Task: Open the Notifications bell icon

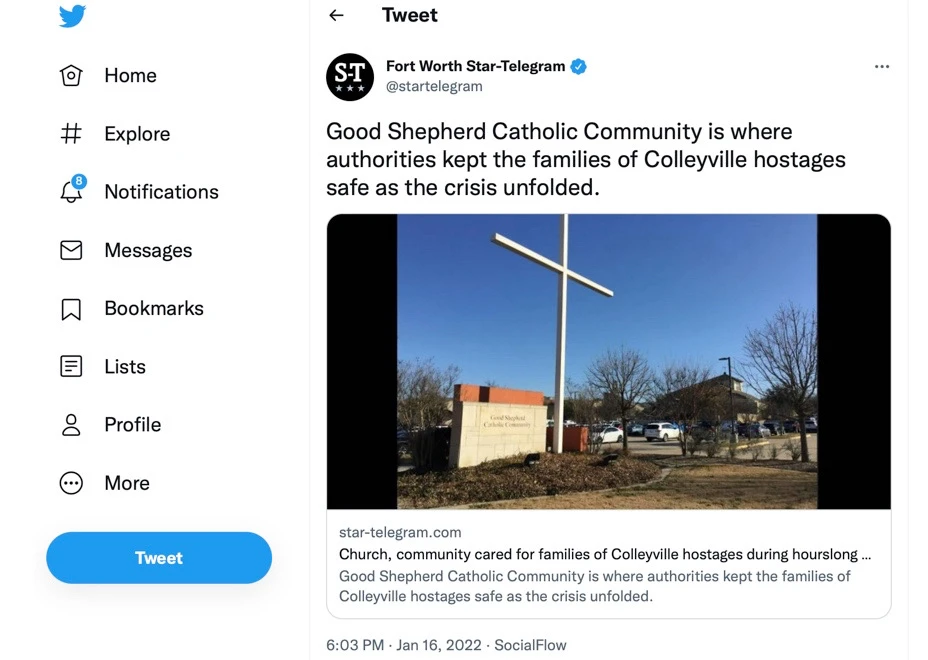Action: (x=71, y=191)
